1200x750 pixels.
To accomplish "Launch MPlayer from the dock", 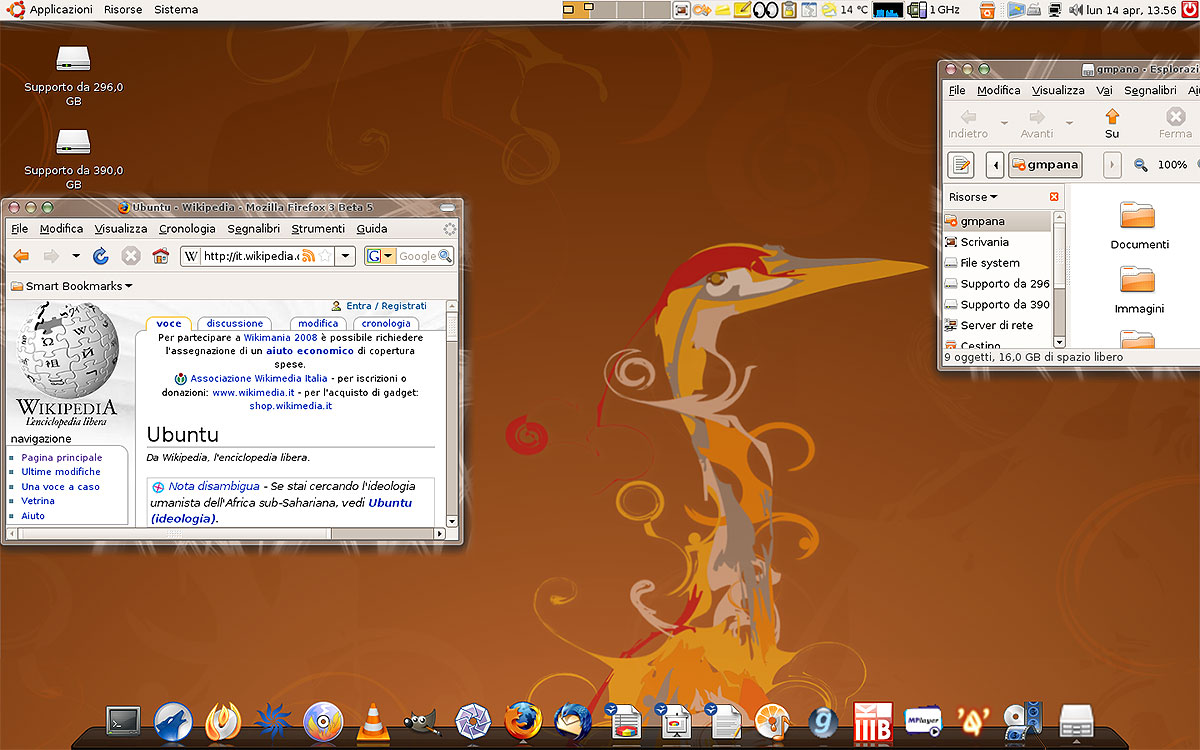I will pos(922,721).
